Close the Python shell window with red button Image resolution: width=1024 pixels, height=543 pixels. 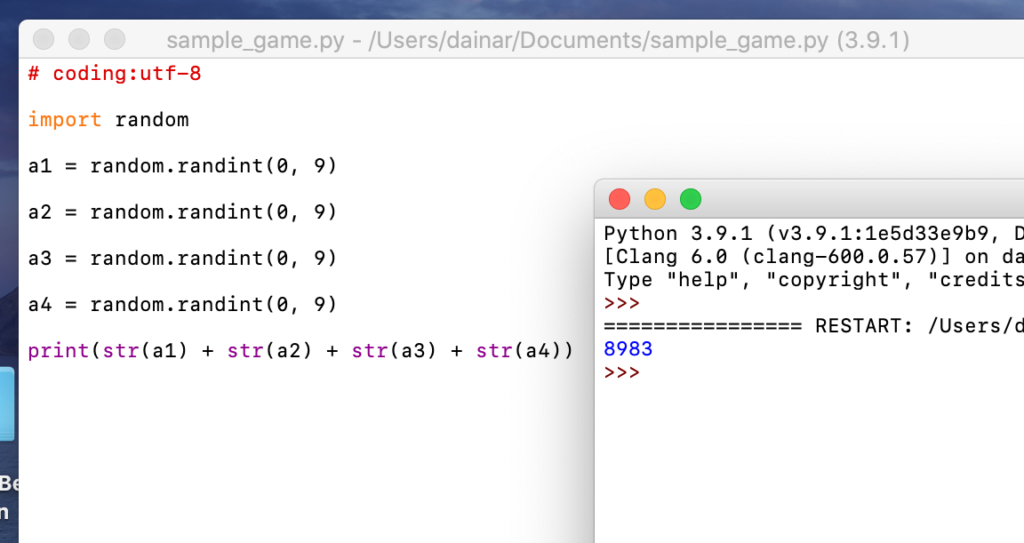(x=619, y=199)
